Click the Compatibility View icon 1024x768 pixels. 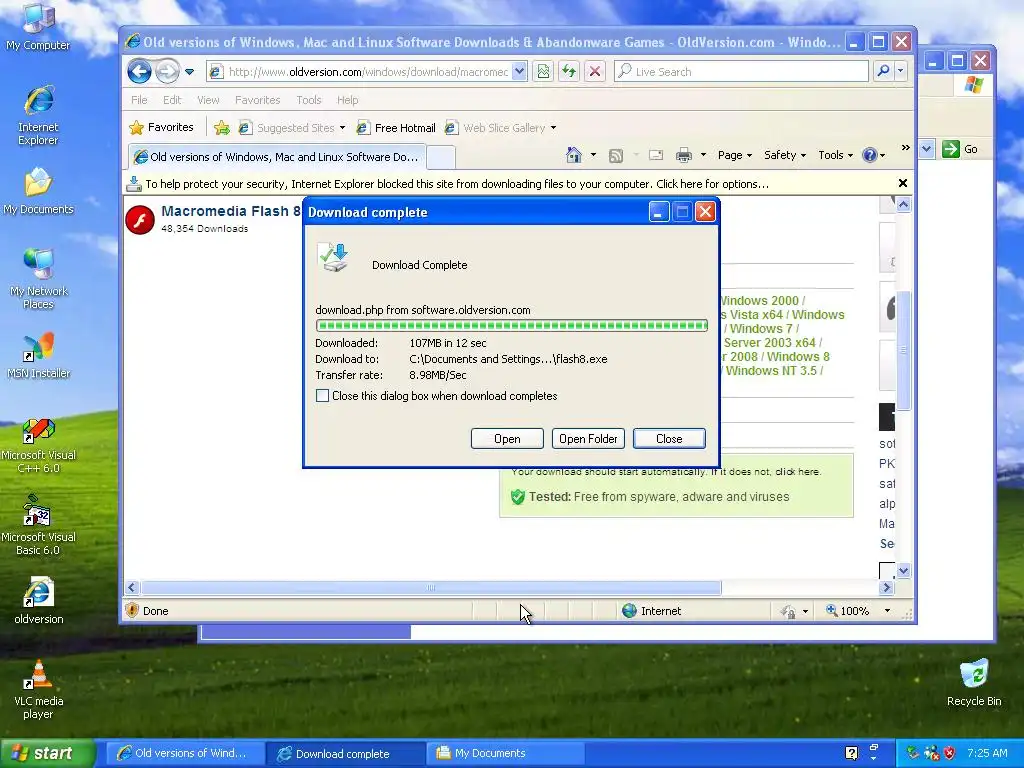point(543,72)
